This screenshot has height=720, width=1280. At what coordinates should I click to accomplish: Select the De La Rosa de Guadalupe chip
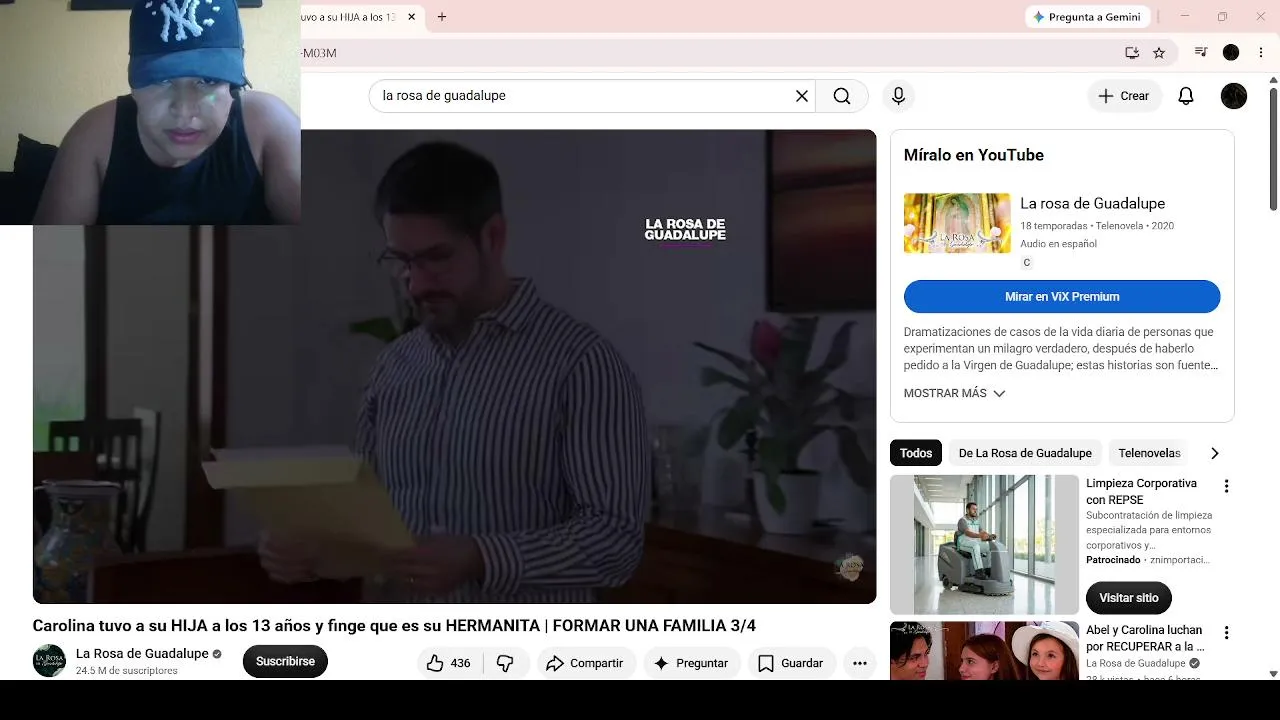(x=1025, y=453)
